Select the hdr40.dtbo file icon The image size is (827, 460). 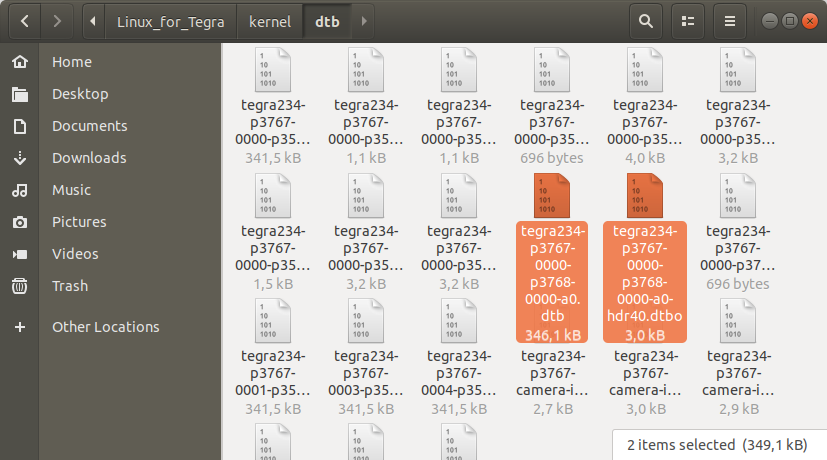pyautogui.click(x=645, y=196)
